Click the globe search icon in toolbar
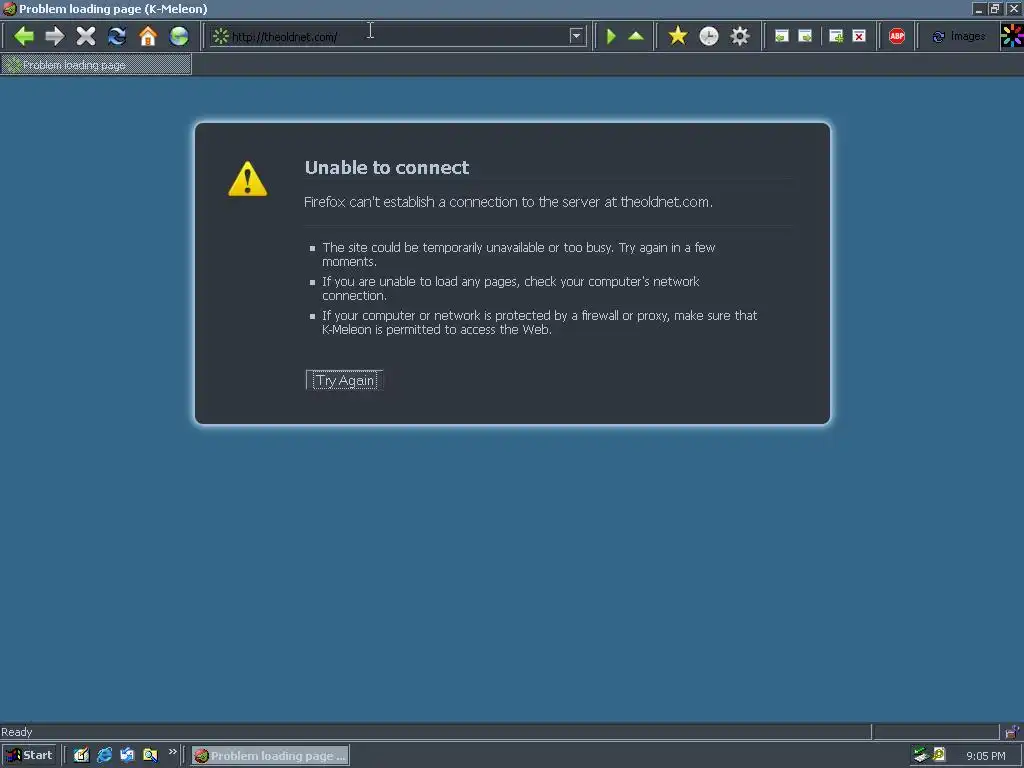 tap(179, 36)
